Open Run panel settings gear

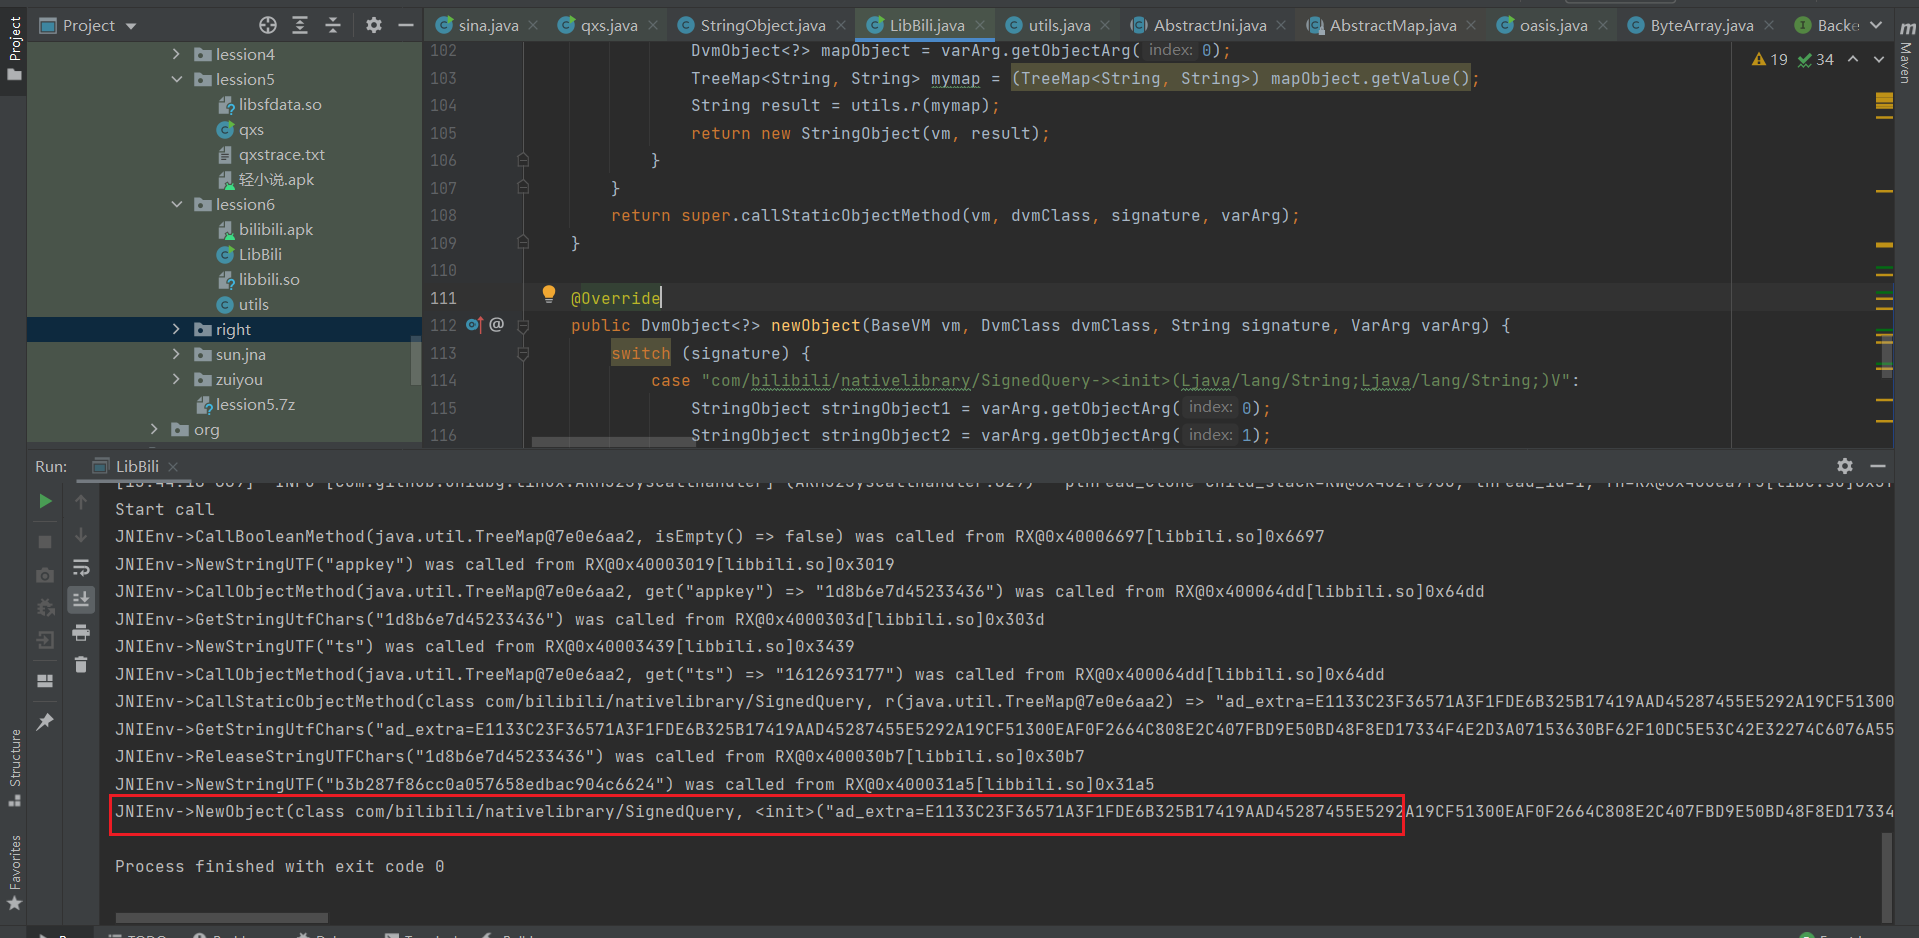[1845, 466]
